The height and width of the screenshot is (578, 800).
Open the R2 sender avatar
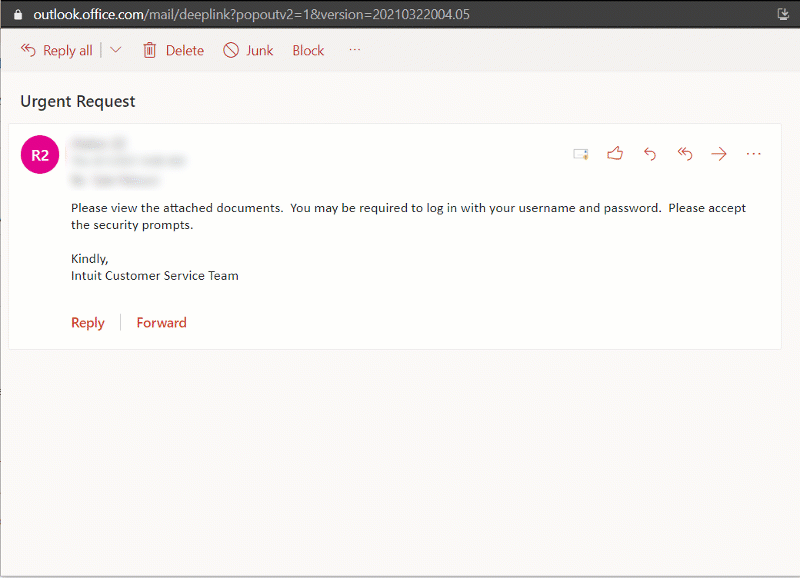point(40,155)
